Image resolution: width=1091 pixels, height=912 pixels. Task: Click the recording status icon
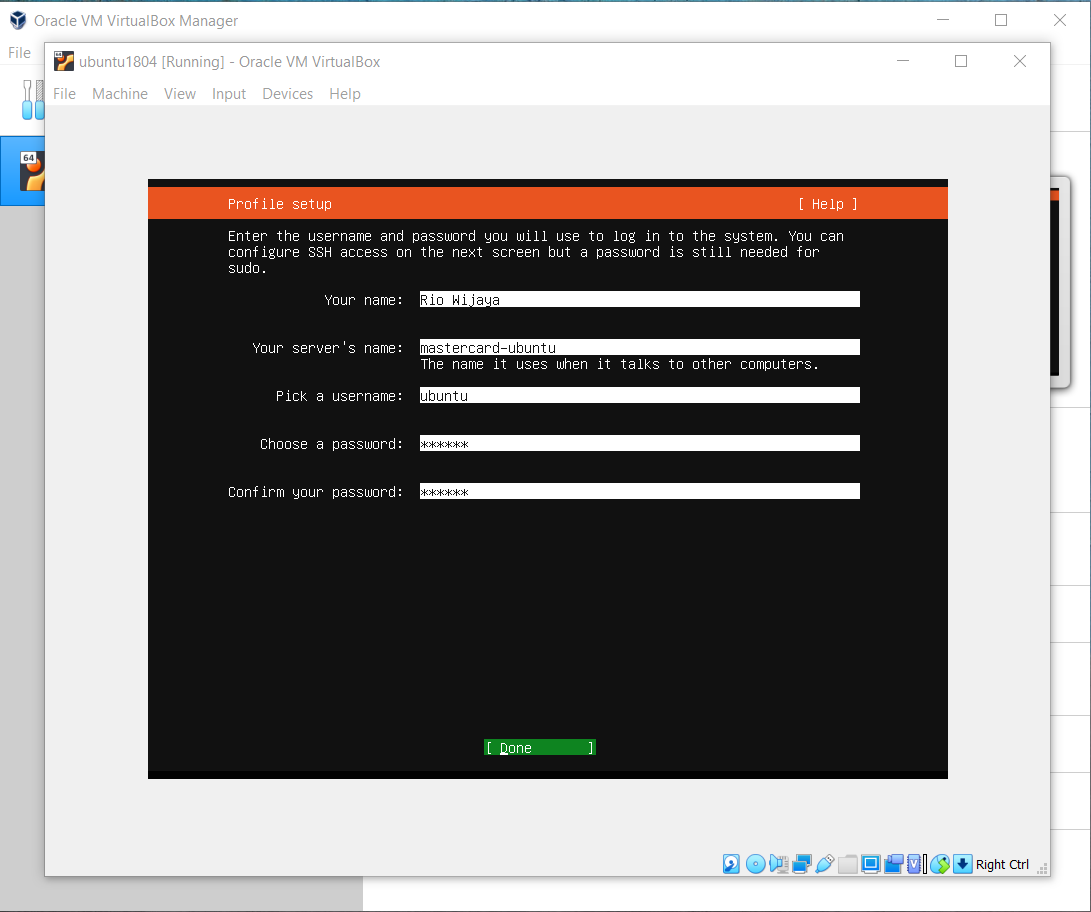894,864
